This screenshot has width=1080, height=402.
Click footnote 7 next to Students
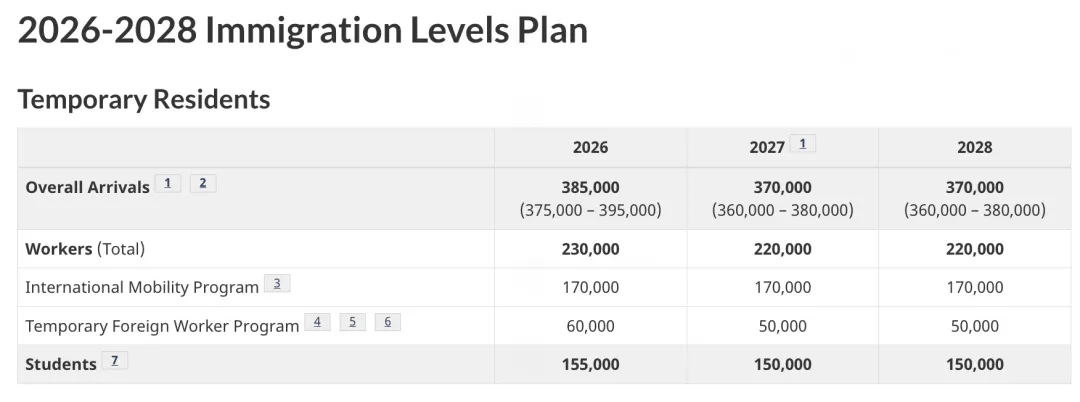tap(114, 361)
